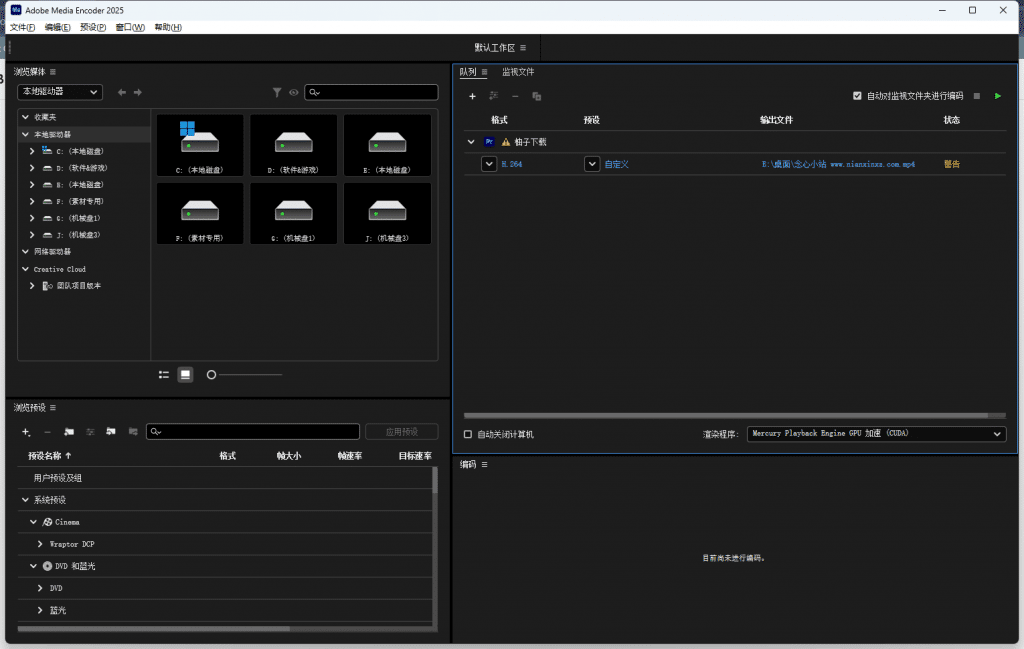This screenshot has width=1024, height=649.
Task: Click the disc icon beside DVD 和蓝光
Action: (48, 566)
